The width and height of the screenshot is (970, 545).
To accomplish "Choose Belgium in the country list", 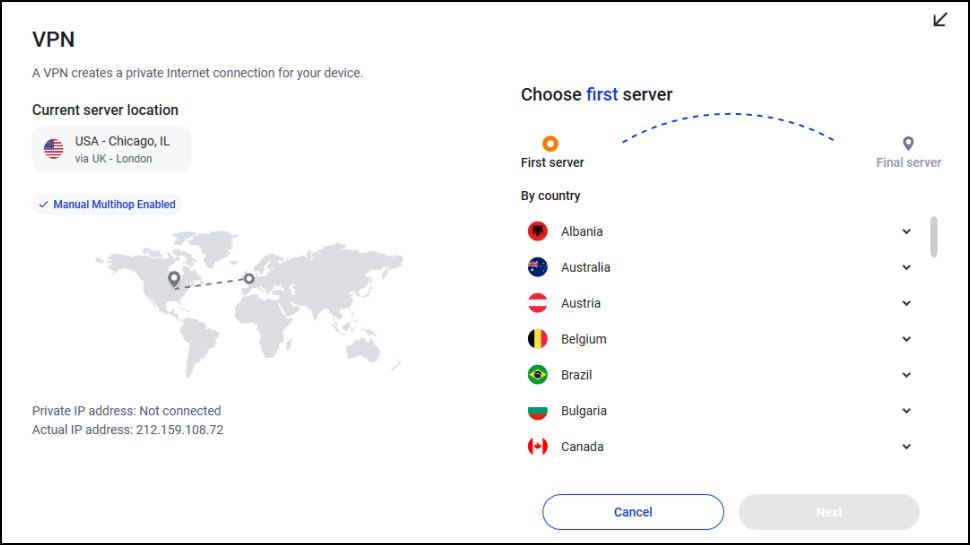I will point(583,339).
